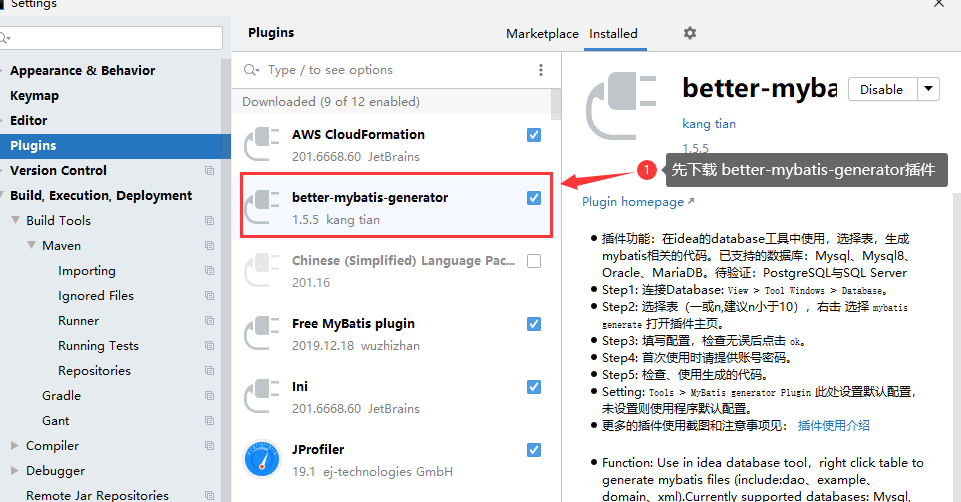Toggle the JProfiler plugin checkbox
The height and width of the screenshot is (502, 961).
[x=534, y=450]
